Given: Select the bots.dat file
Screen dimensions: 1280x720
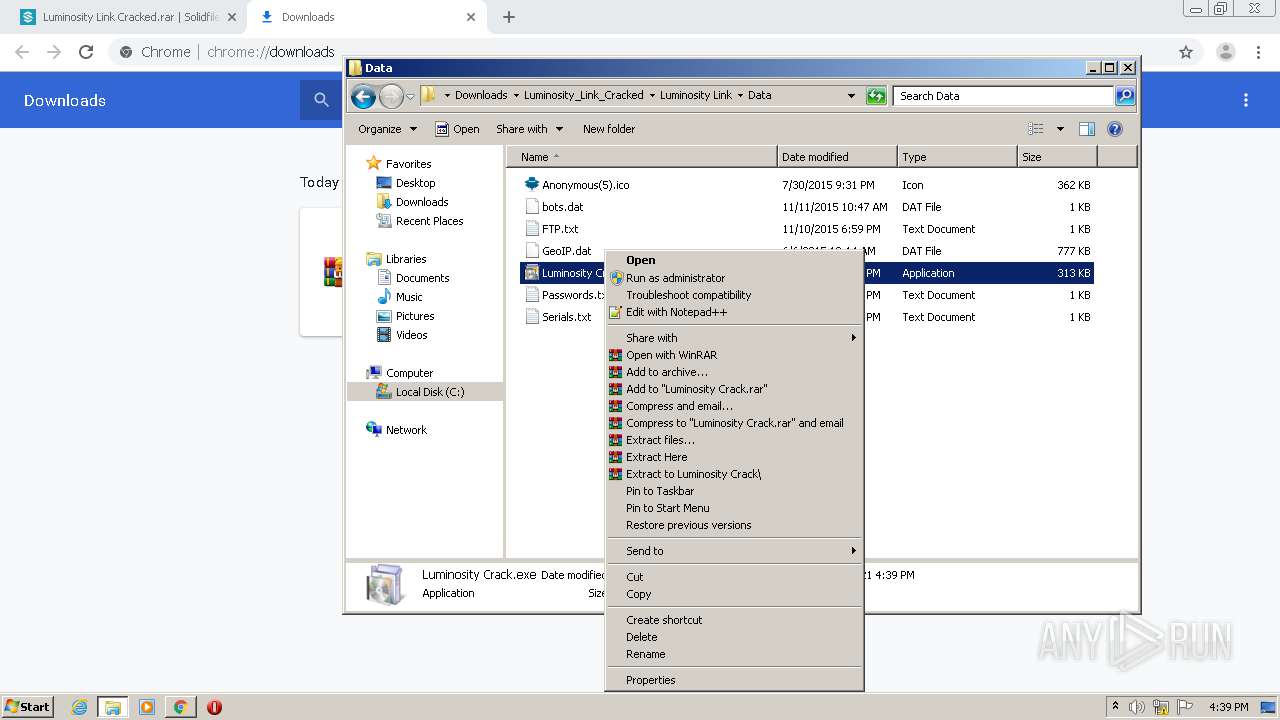Looking at the screenshot, I should pyautogui.click(x=562, y=207).
